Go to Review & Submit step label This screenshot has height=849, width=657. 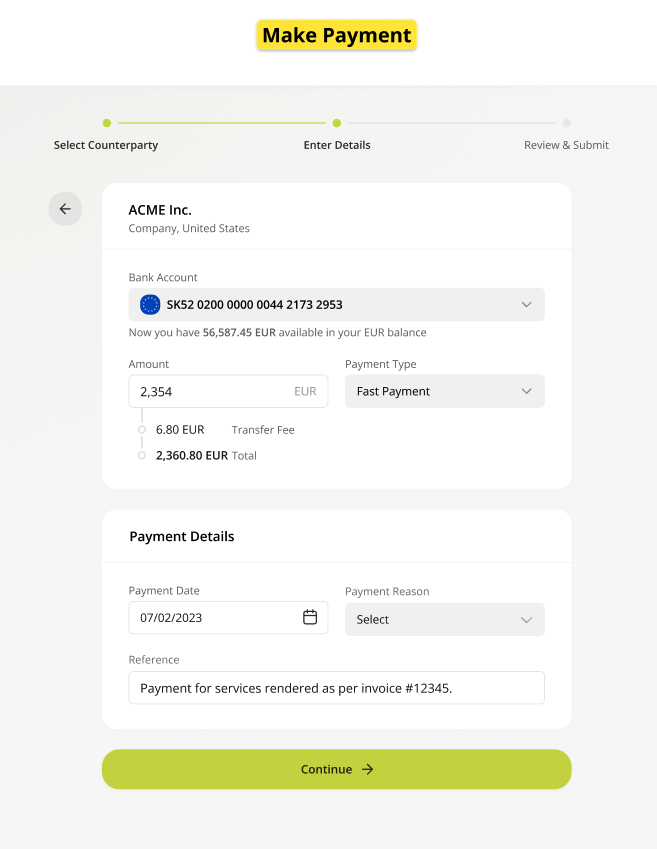pyautogui.click(x=566, y=145)
